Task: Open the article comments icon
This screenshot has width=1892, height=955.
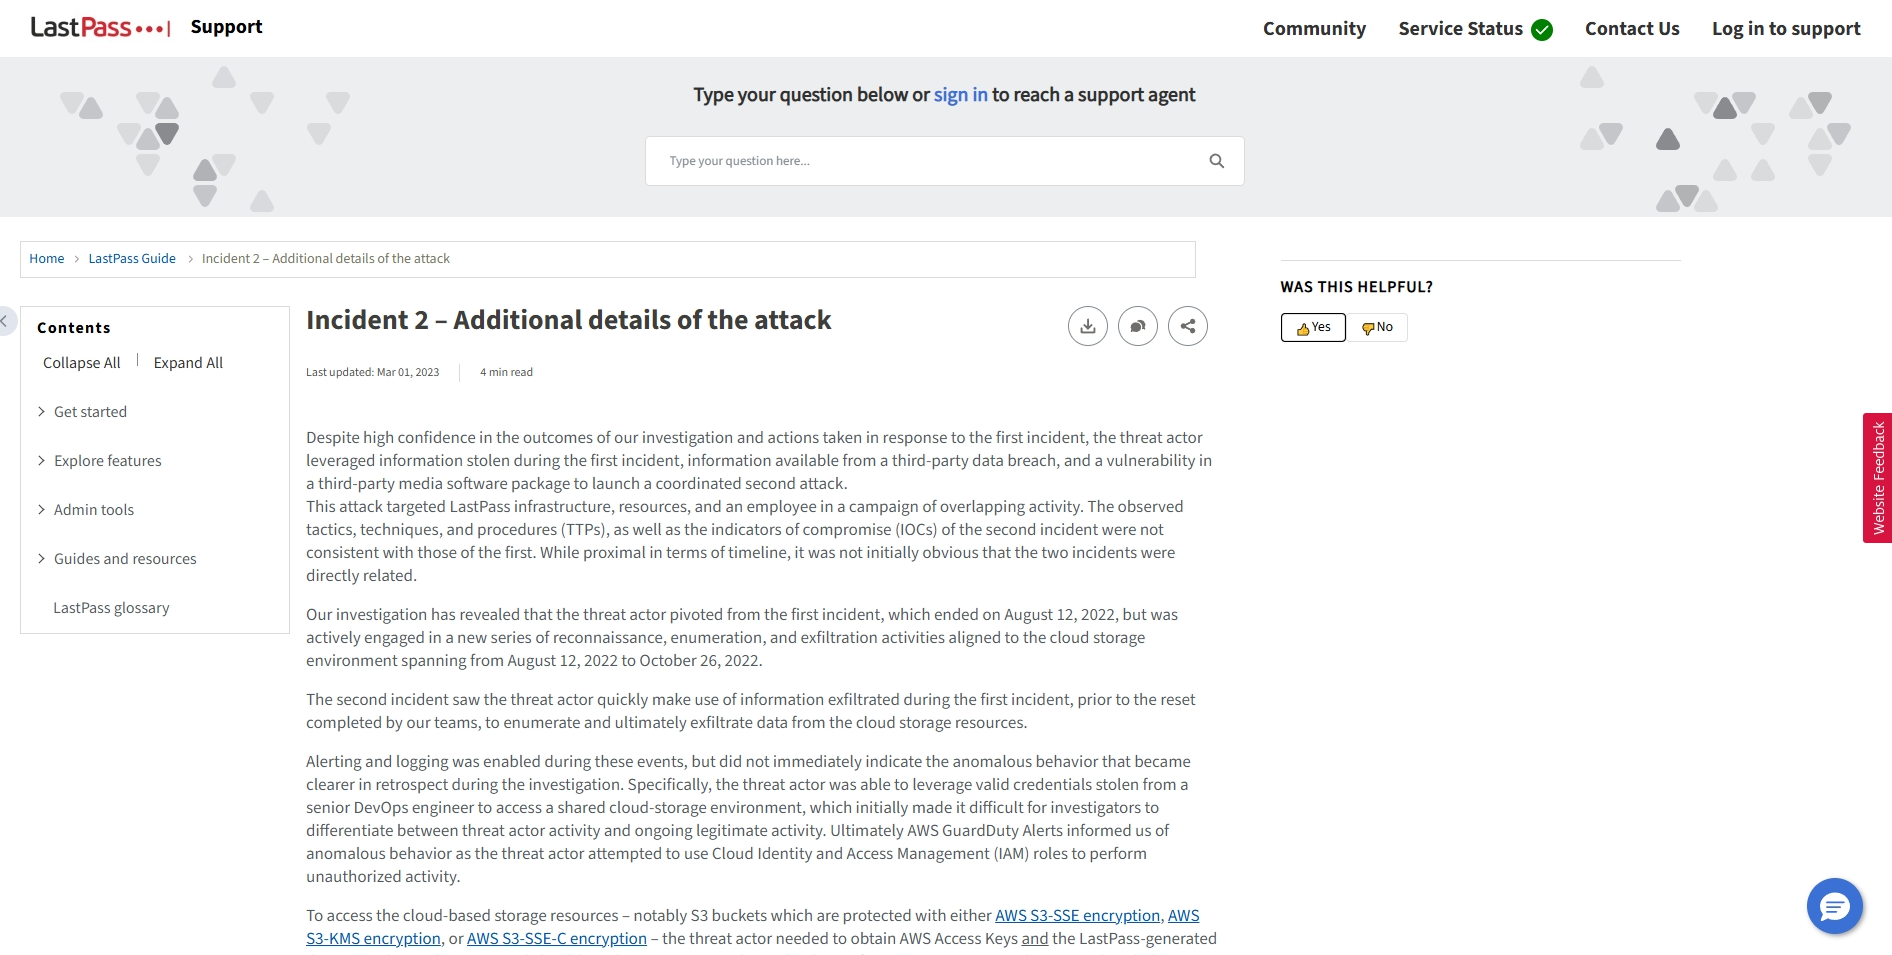Action: pyautogui.click(x=1138, y=326)
